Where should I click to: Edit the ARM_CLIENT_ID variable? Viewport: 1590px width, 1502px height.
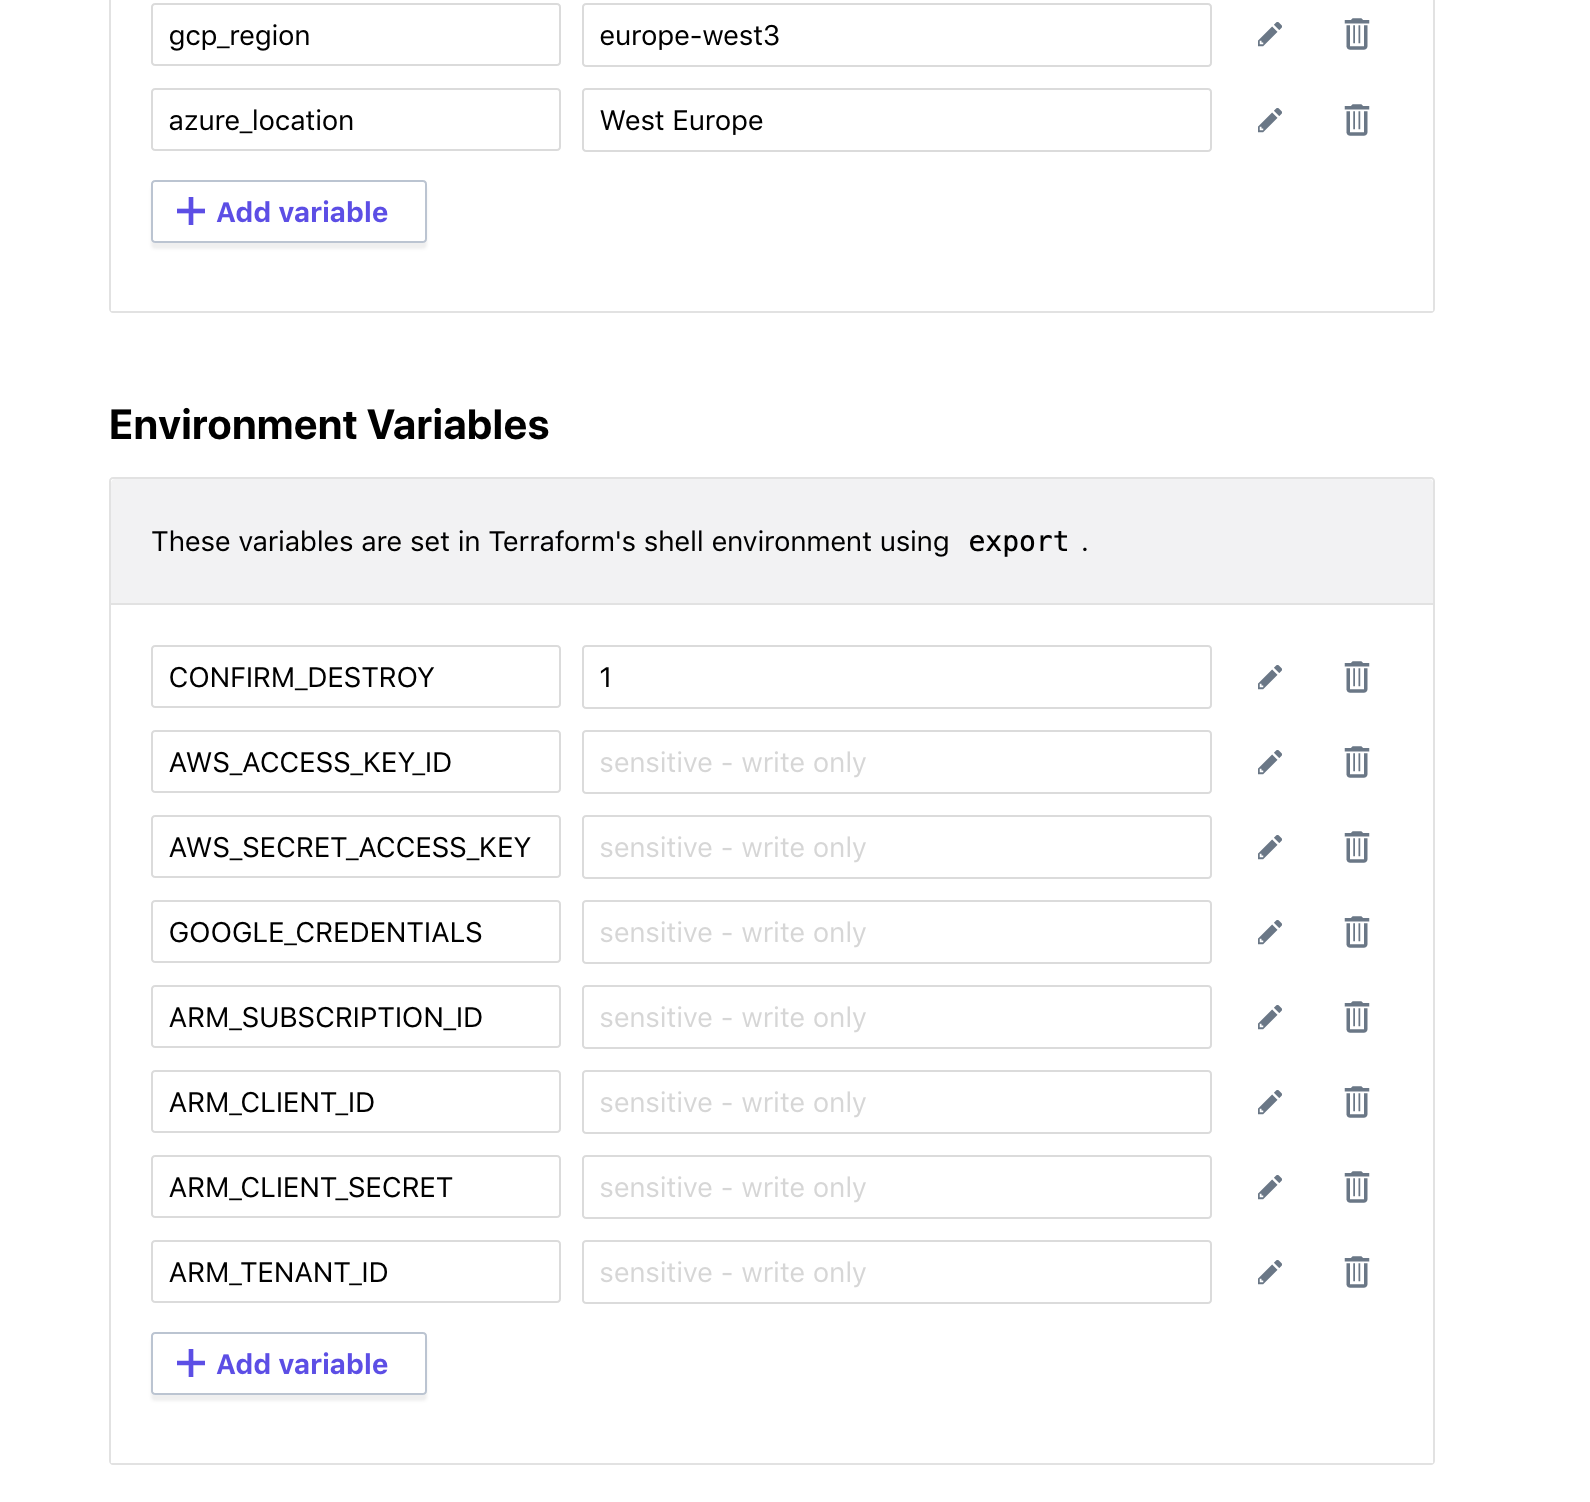(1270, 1102)
